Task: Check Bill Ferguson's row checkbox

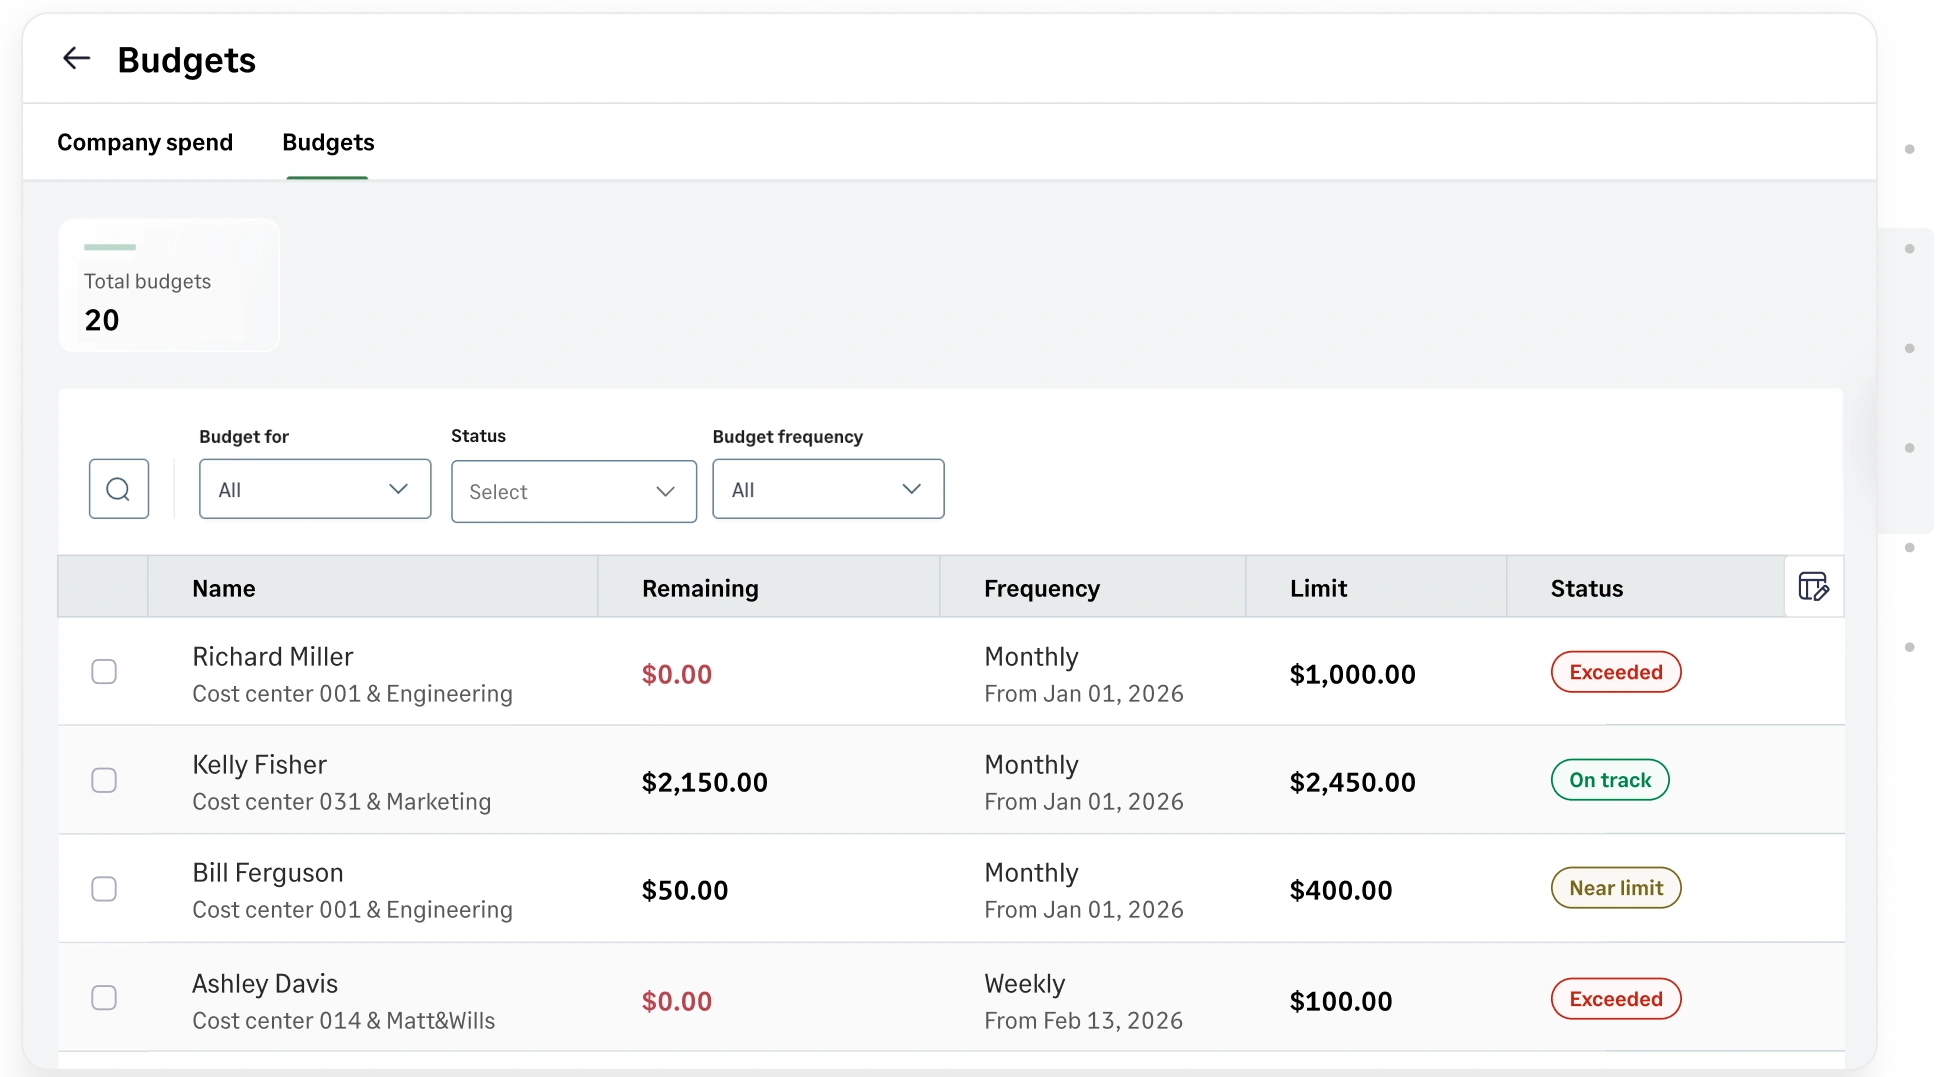Action: [x=104, y=888]
